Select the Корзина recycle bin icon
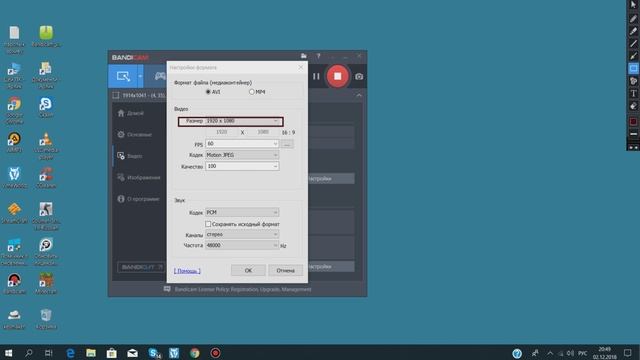The image size is (640, 360). click(x=46, y=319)
